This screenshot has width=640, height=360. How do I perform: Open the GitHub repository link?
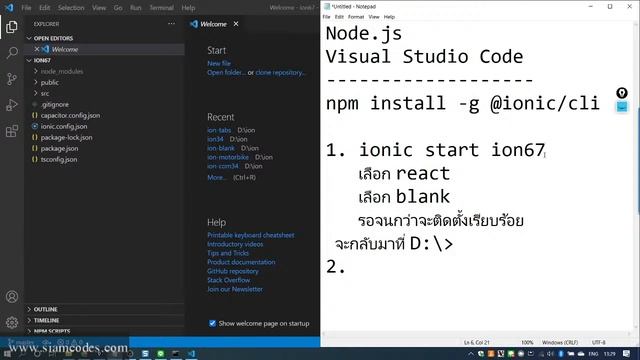pyautogui.click(x=233, y=271)
